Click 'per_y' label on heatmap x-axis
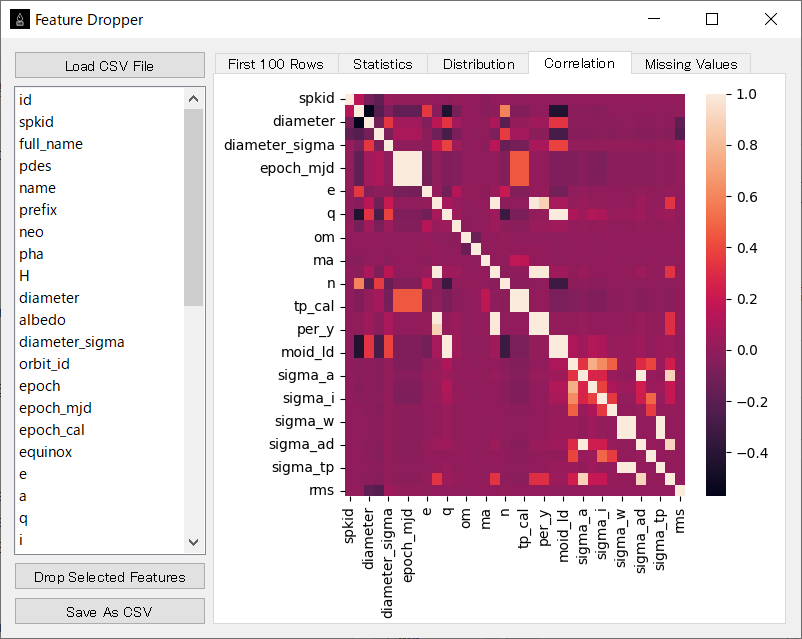The image size is (802, 639). click(x=544, y=527)
